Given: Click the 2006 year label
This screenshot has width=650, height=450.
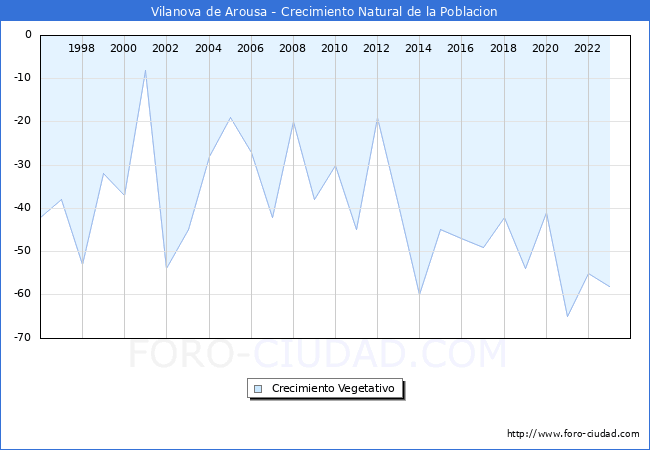Looking at the screenshot, I should [x=250, y=48].
